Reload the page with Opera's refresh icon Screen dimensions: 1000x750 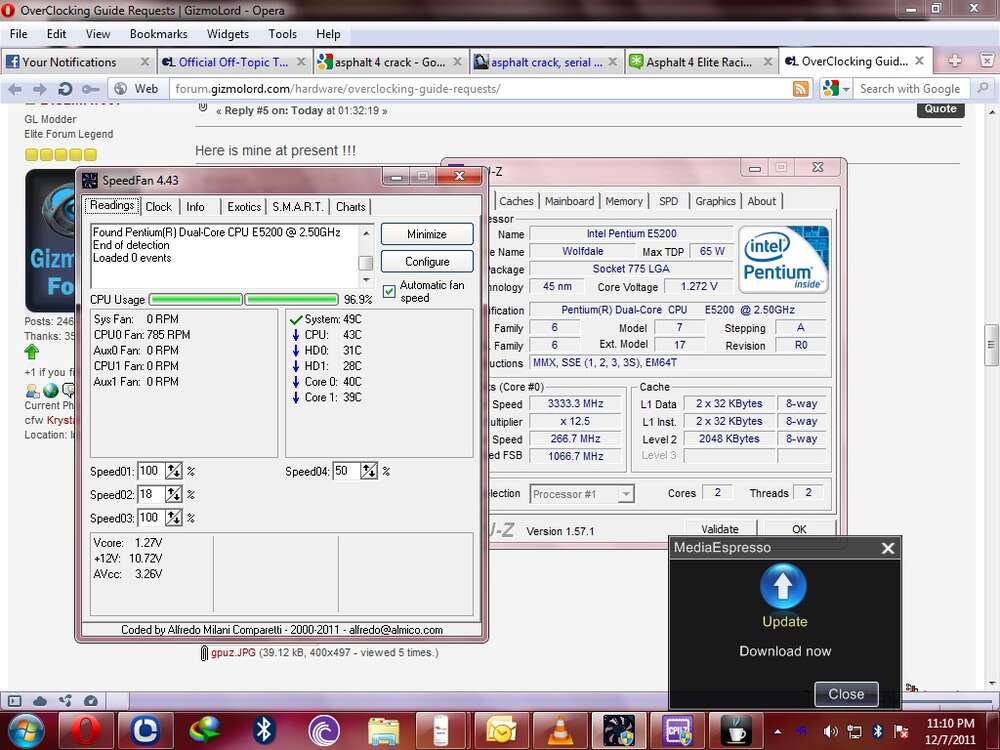pos(65,89)
